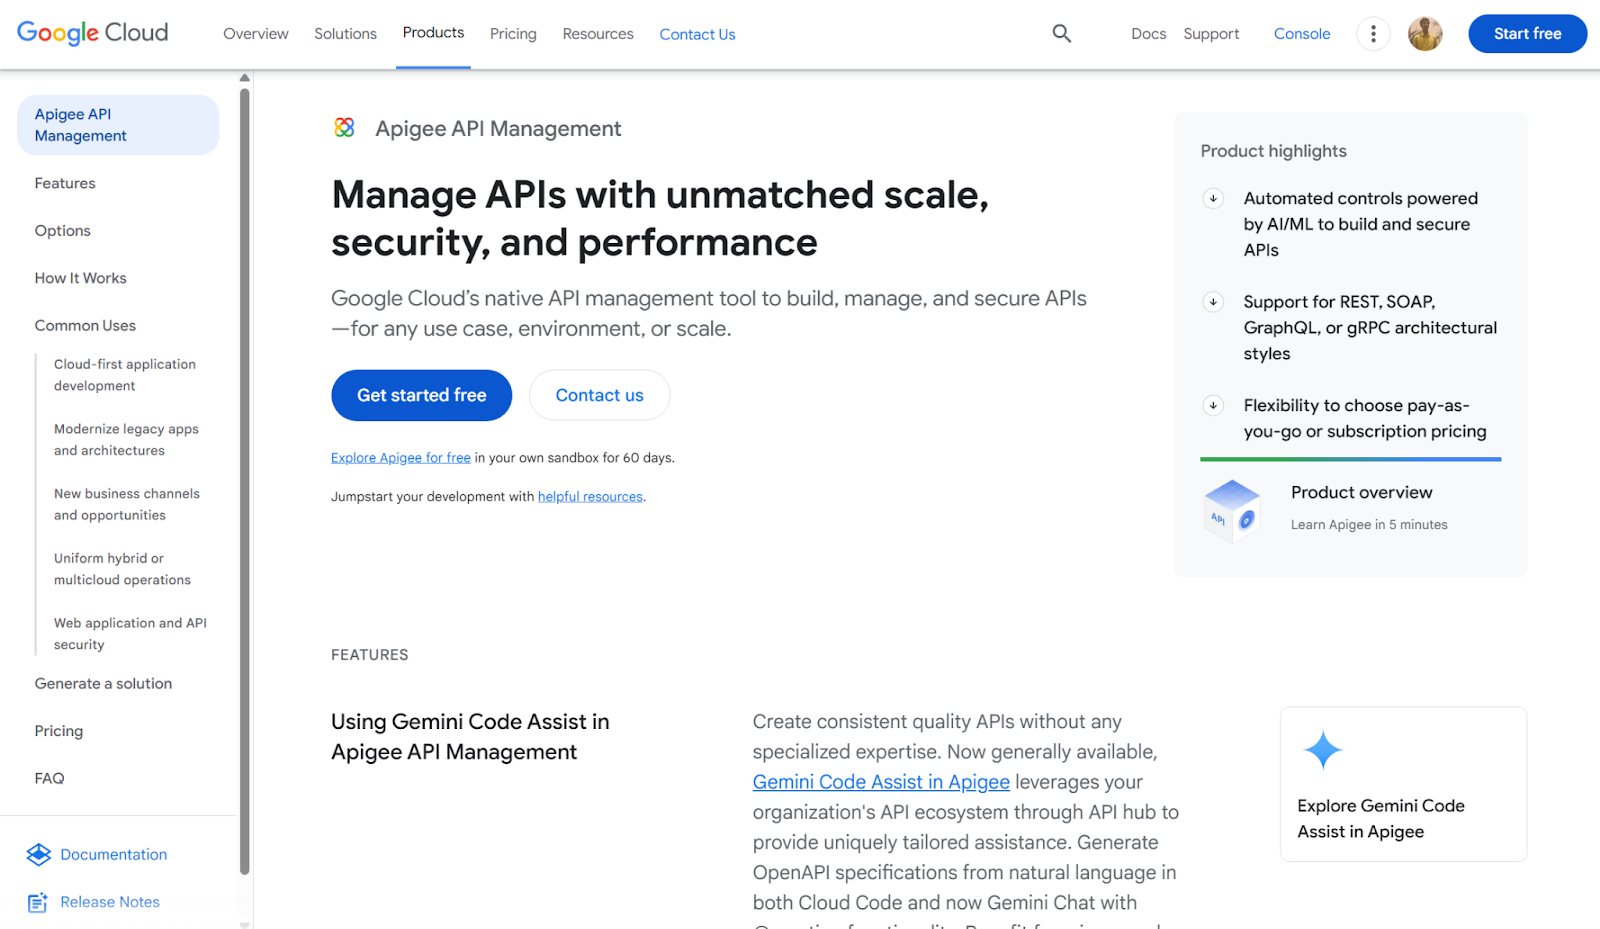
Task: Jump to Generate a solution section
Action: coord(103,684)
